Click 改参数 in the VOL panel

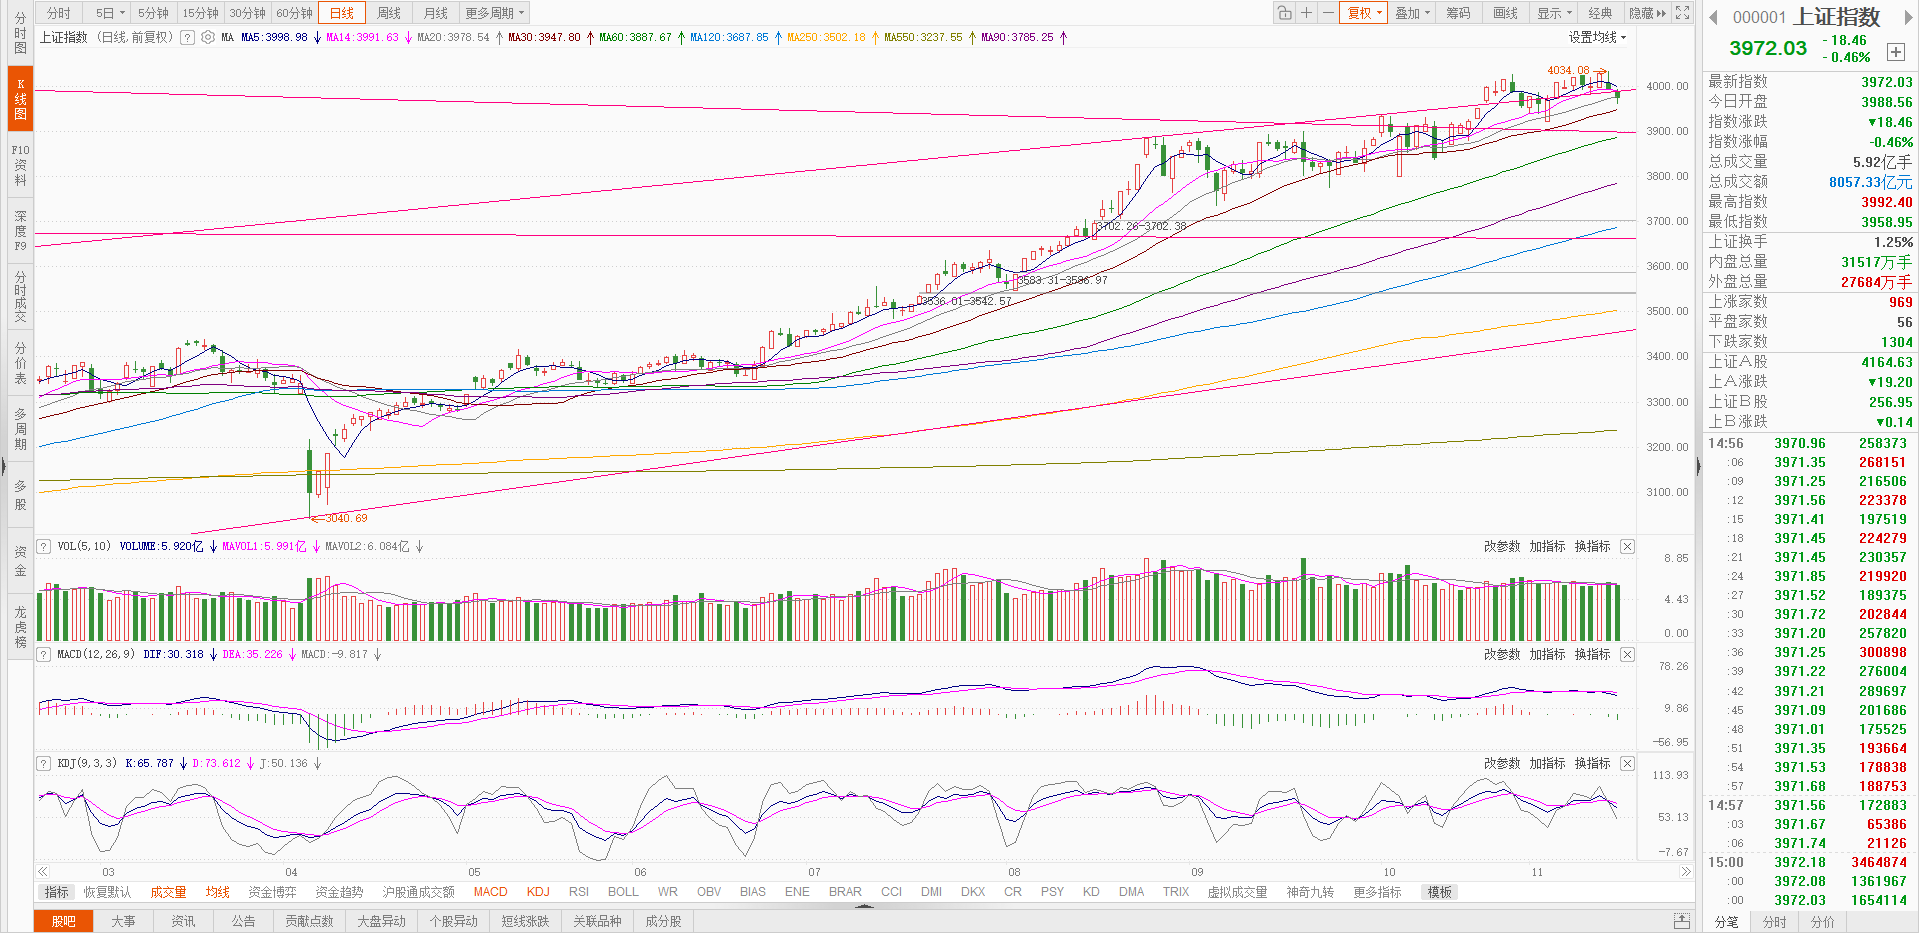pyautogui.click(x=1501, y=546)
